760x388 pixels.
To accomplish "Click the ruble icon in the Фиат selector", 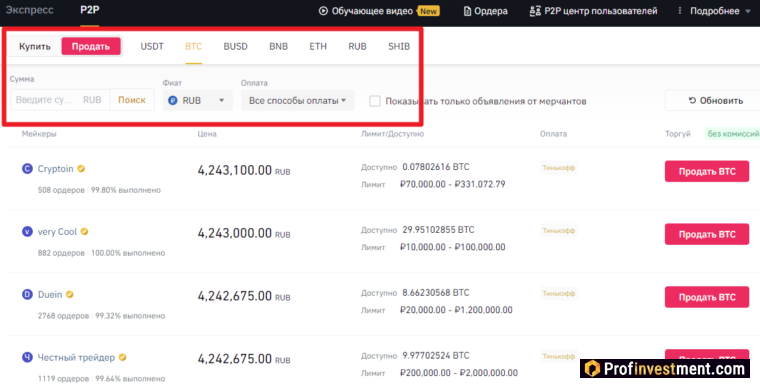I will 173,101.
